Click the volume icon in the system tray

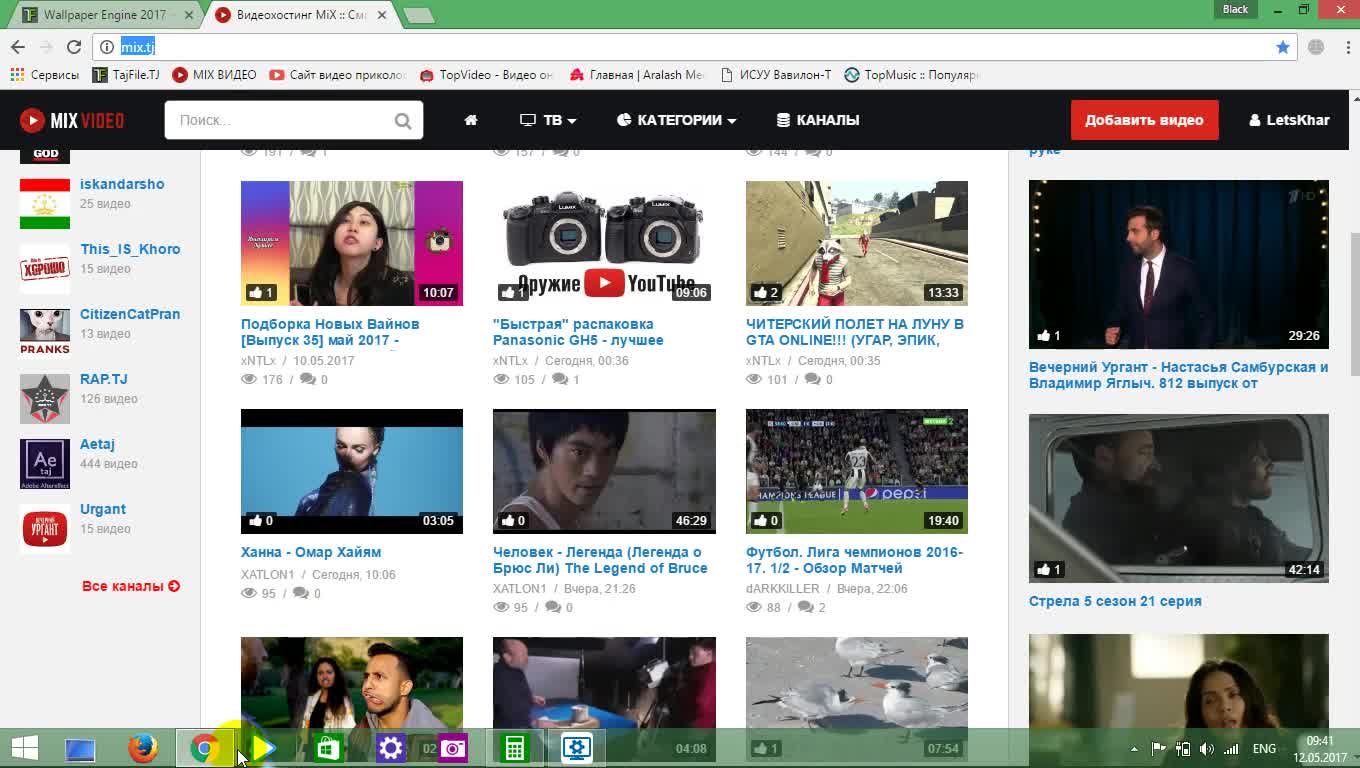click(1207, 749)
